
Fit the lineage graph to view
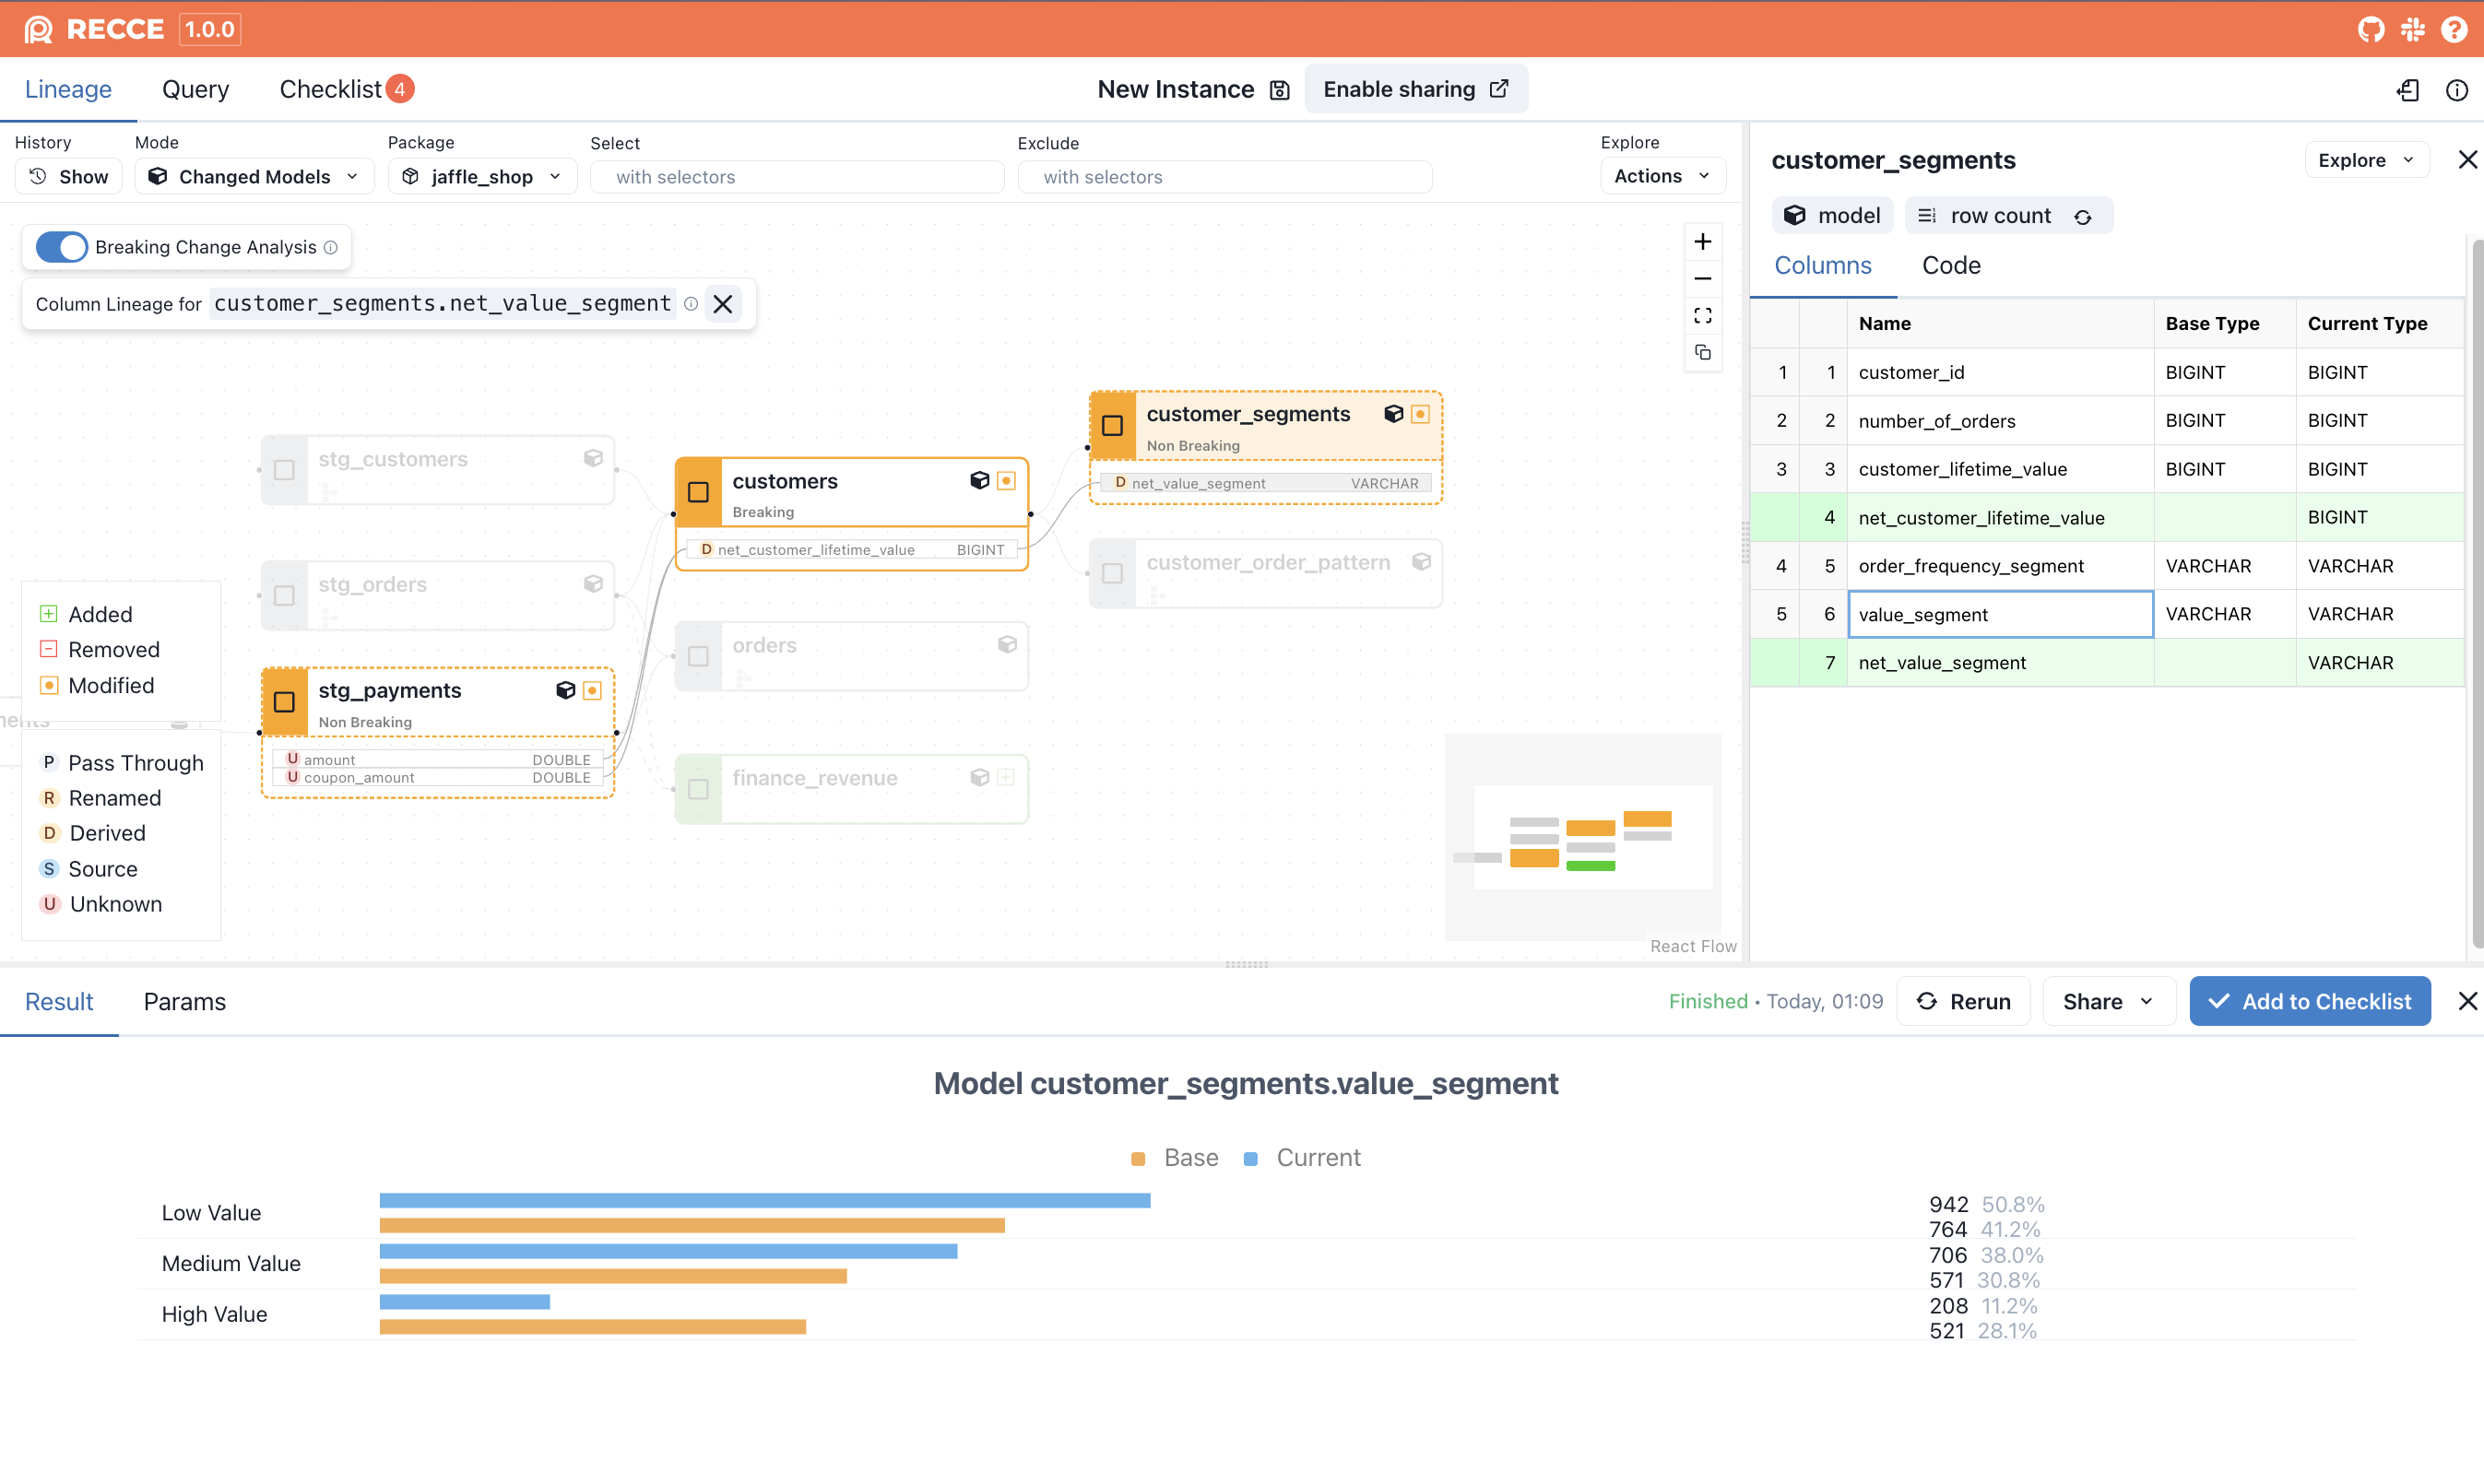point(1702,316)
